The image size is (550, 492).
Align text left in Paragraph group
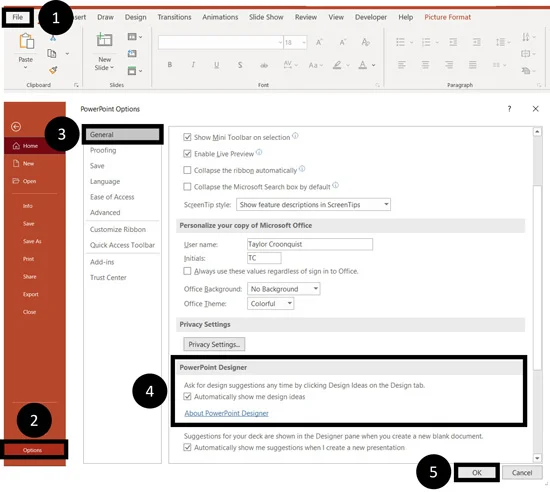coord(402,65)
